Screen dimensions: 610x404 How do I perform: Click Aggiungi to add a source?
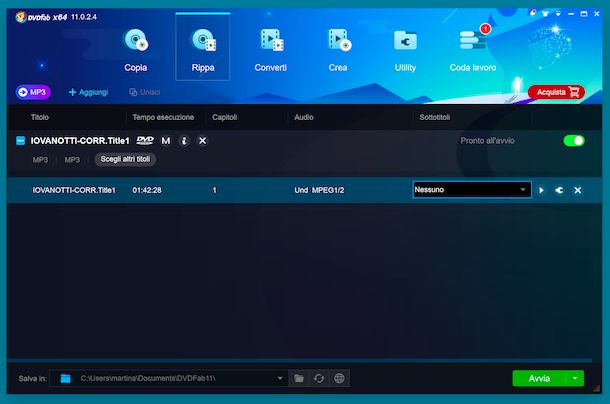(x=88, y=92)
